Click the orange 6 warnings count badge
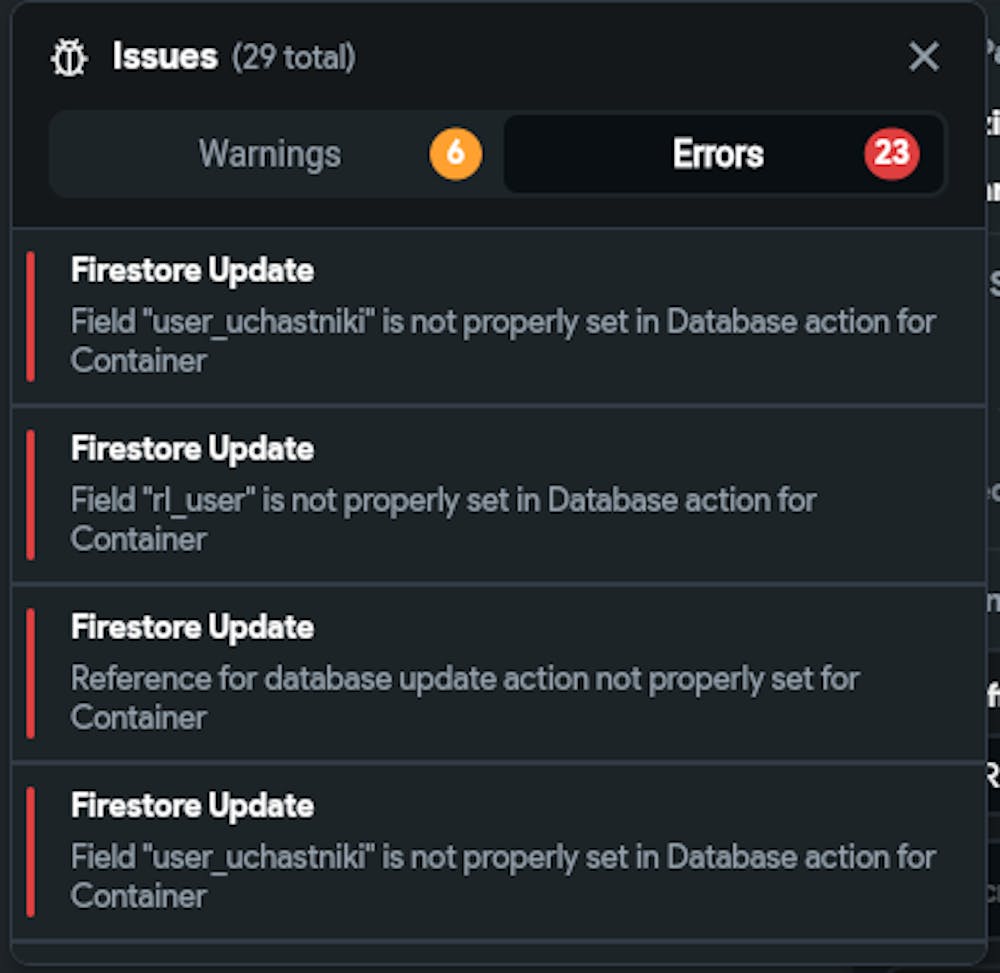The image size is (1000, 973). [455, 154]
